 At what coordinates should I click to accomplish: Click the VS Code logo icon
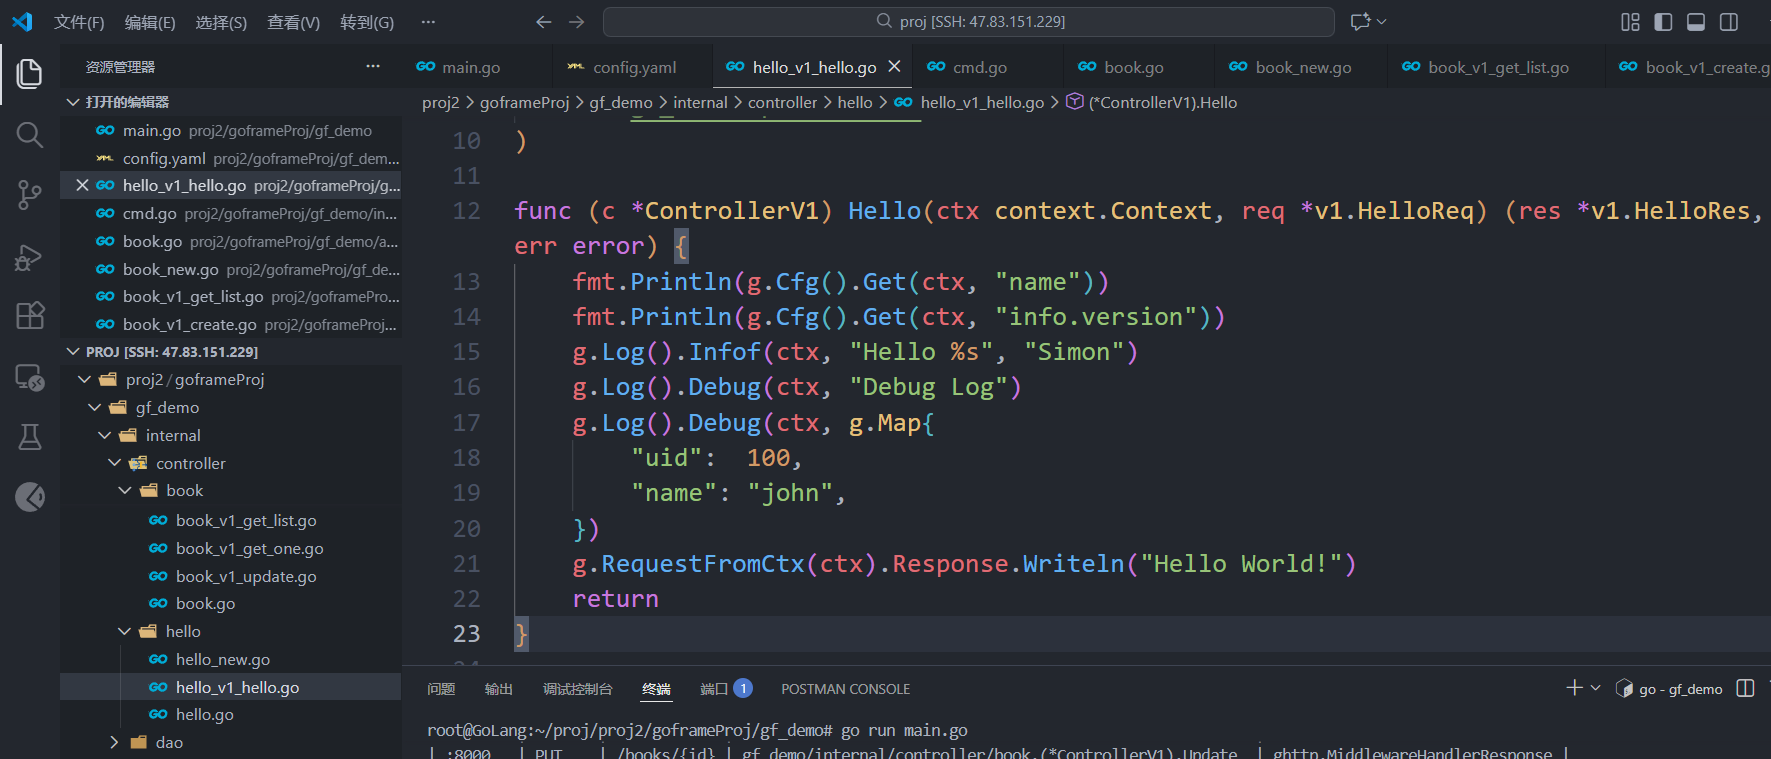point(22,21)
